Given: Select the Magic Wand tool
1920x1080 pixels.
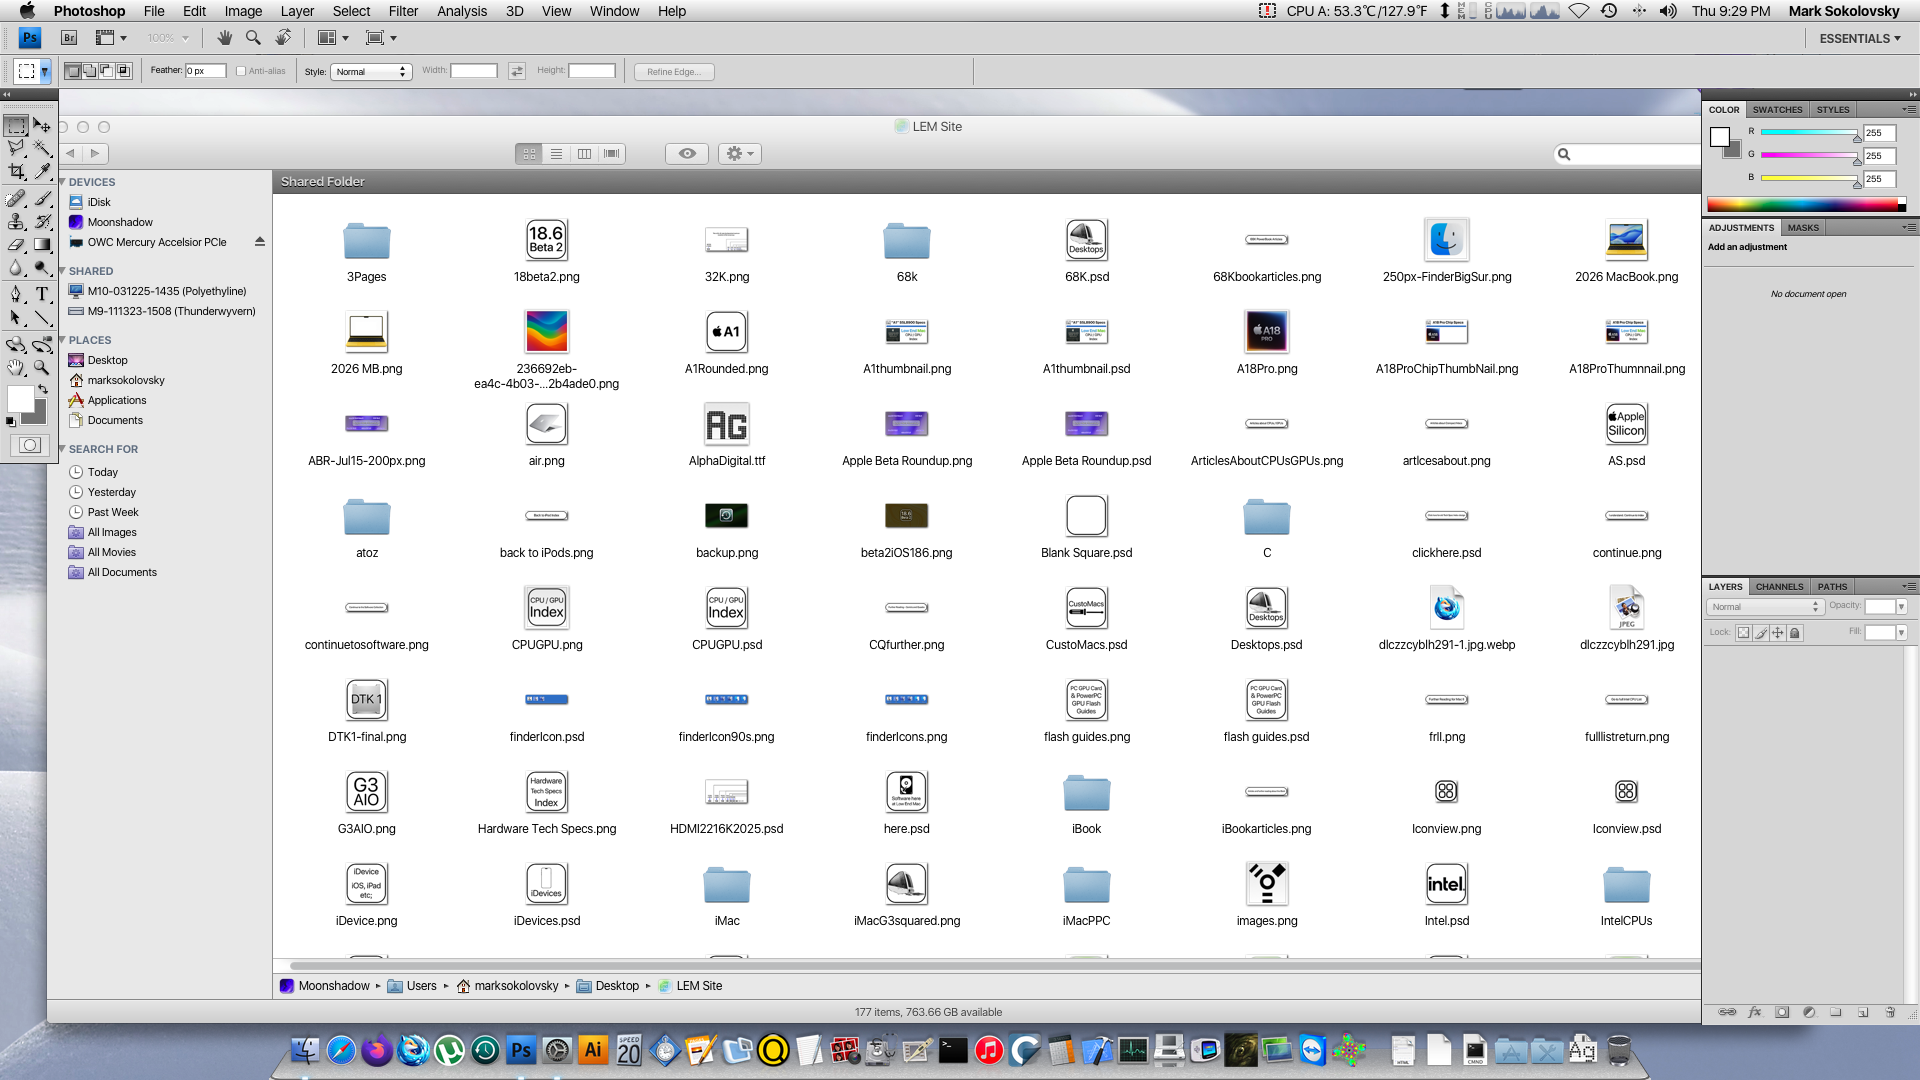Looking at the screenshot, I should click(42, 148).
